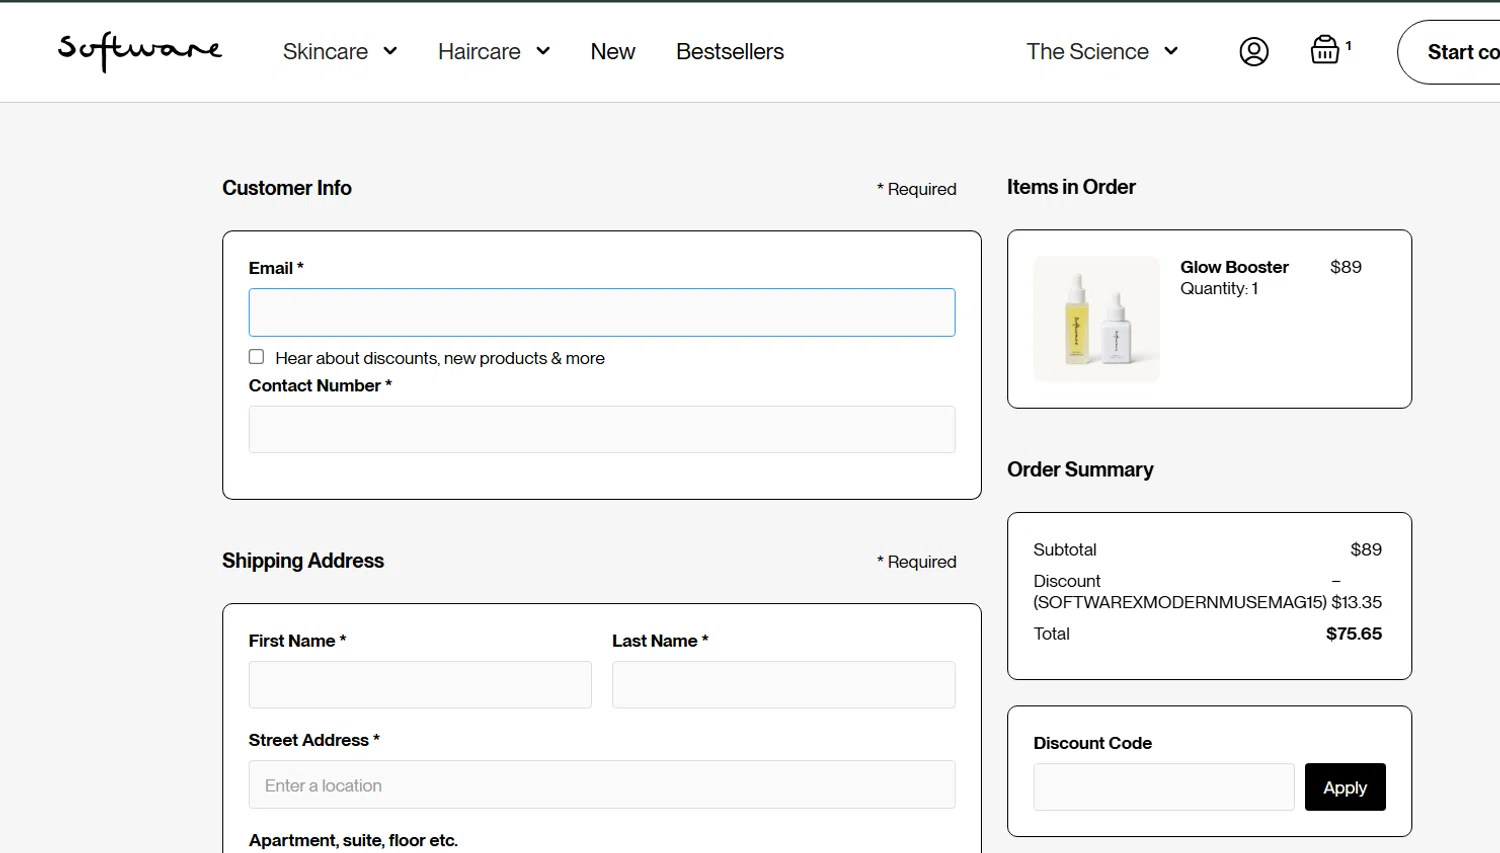Focus the Discount Code input field
The image size is (1500, 853).
pos(1164,787)
